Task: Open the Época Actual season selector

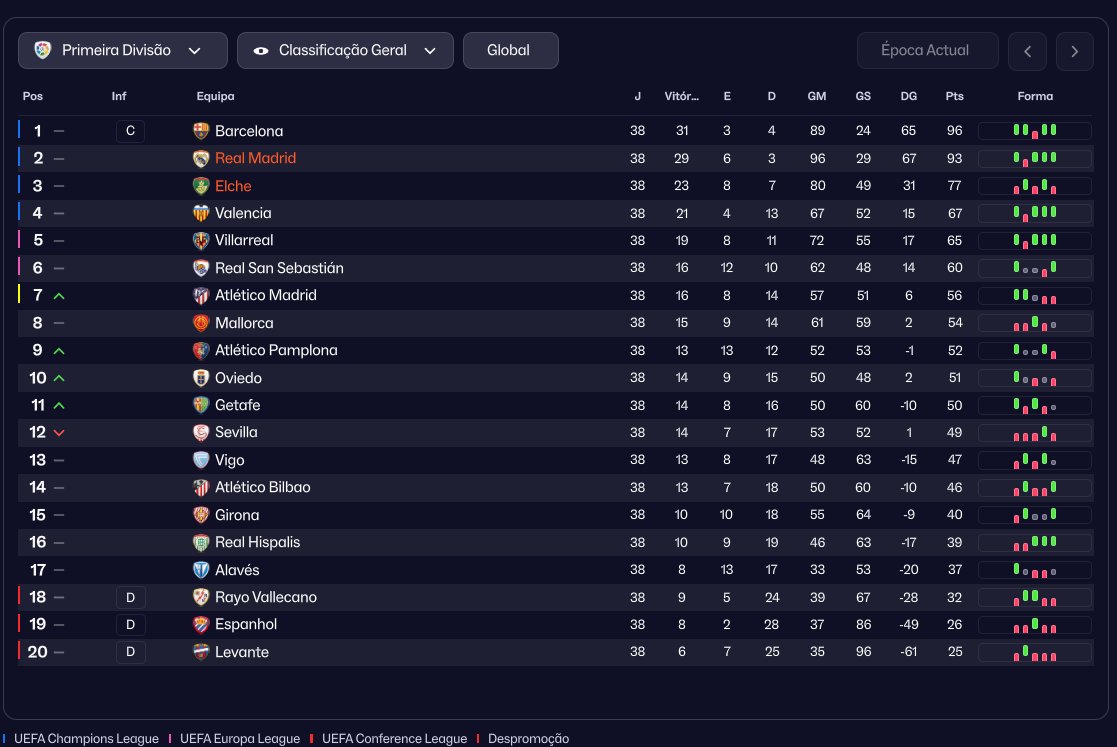Action: tap(927, 50)
